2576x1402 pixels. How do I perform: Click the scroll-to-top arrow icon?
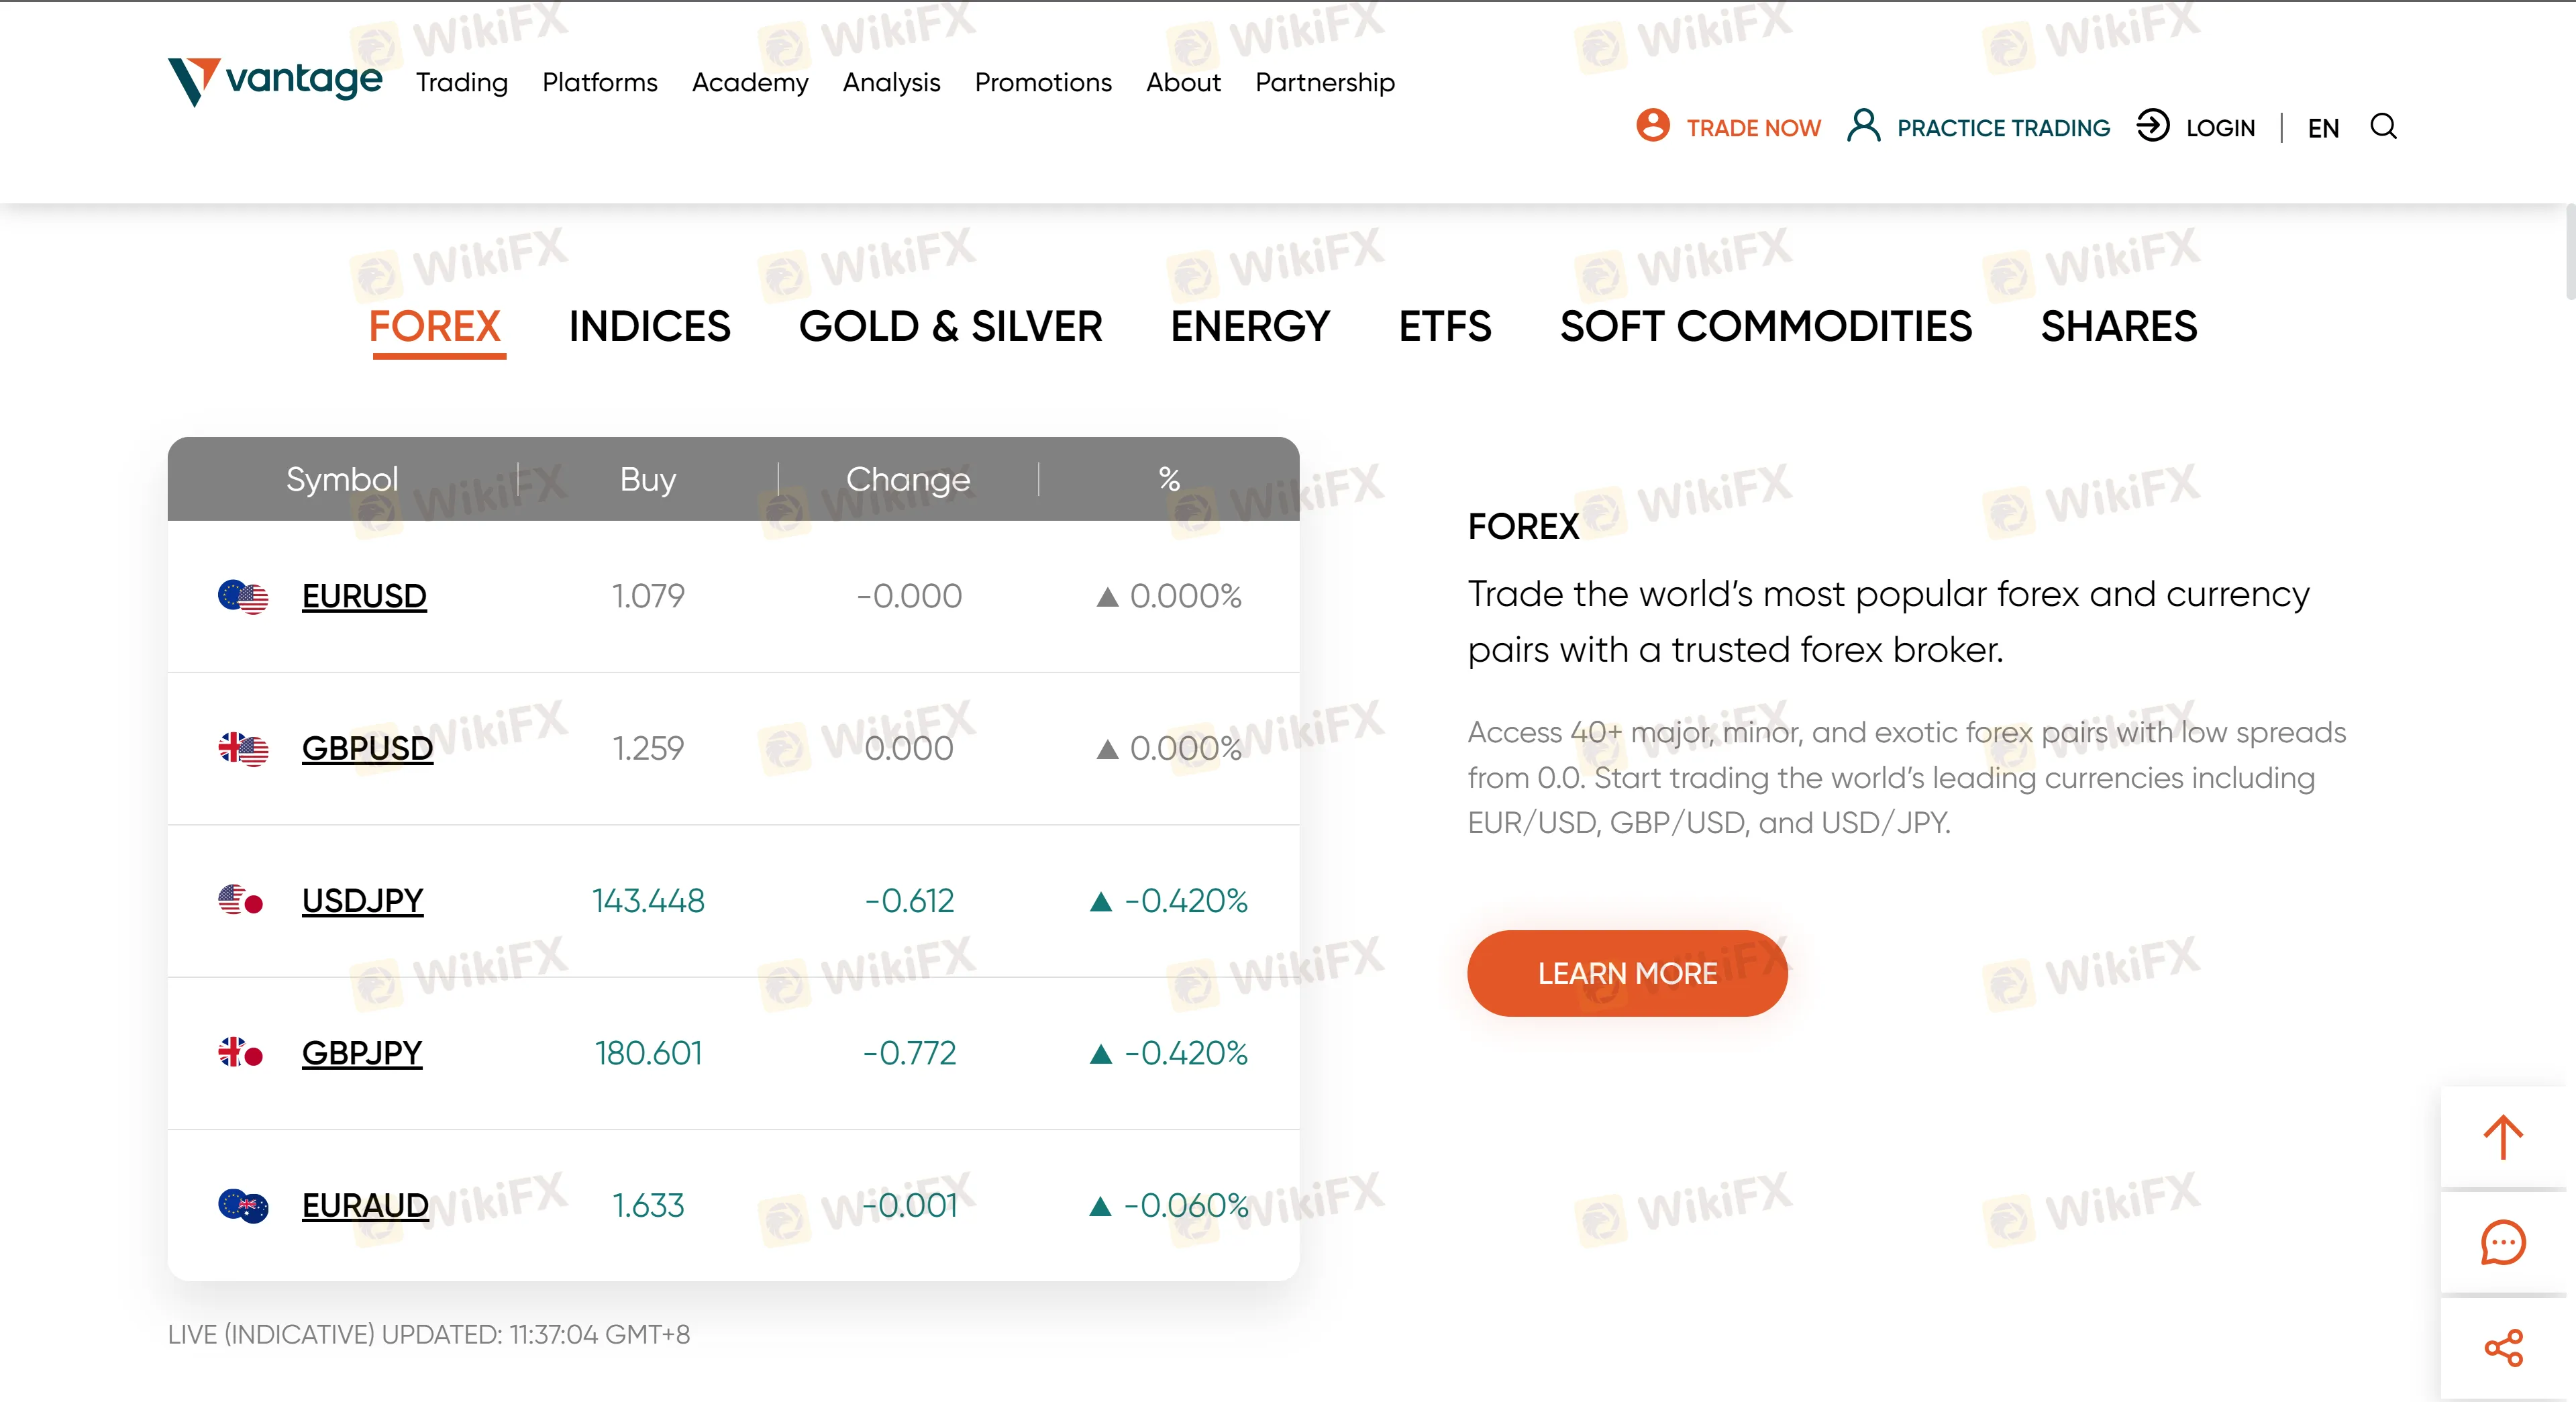pyautogui.click(x=2503, y=1137)
